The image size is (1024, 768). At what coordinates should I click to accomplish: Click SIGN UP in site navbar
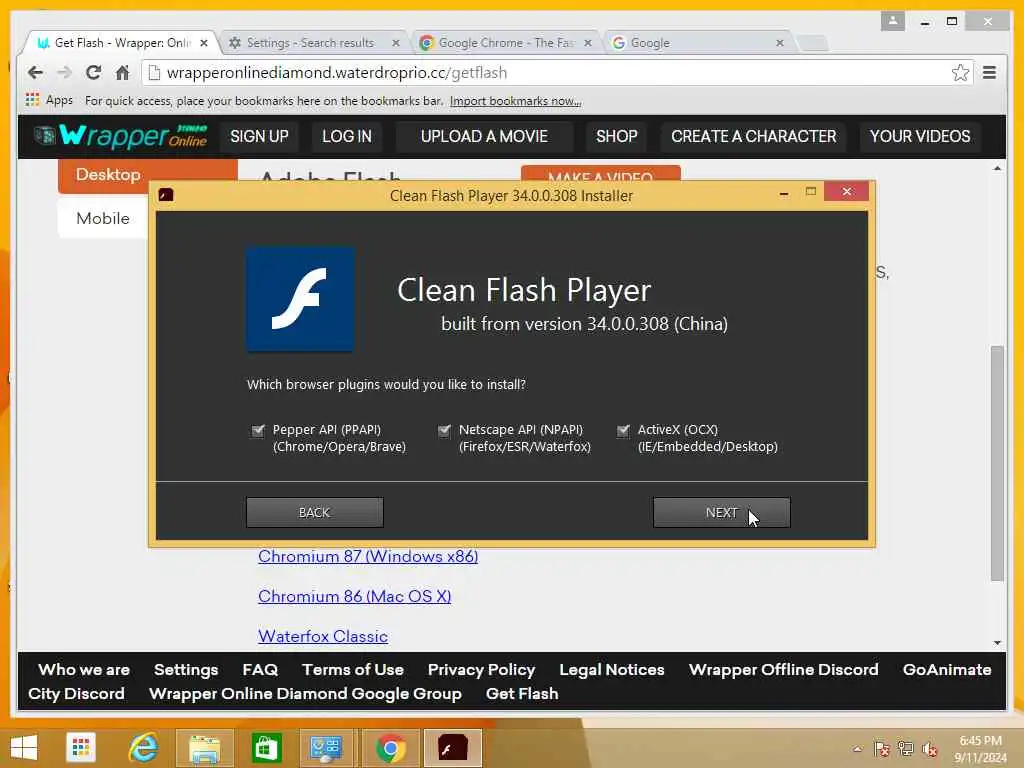(259, 136)
